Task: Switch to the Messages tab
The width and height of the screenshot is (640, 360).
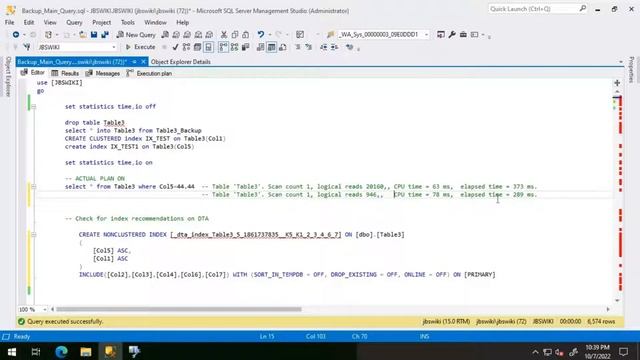Action: point(103,73)
